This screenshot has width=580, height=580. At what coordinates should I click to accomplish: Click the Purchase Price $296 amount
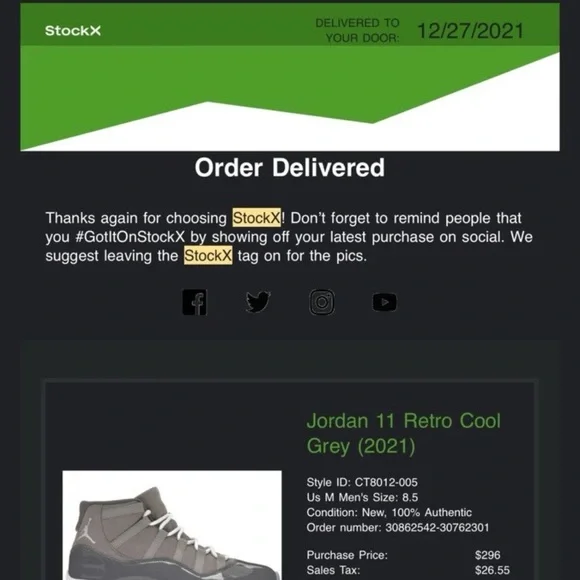point(488,555)
